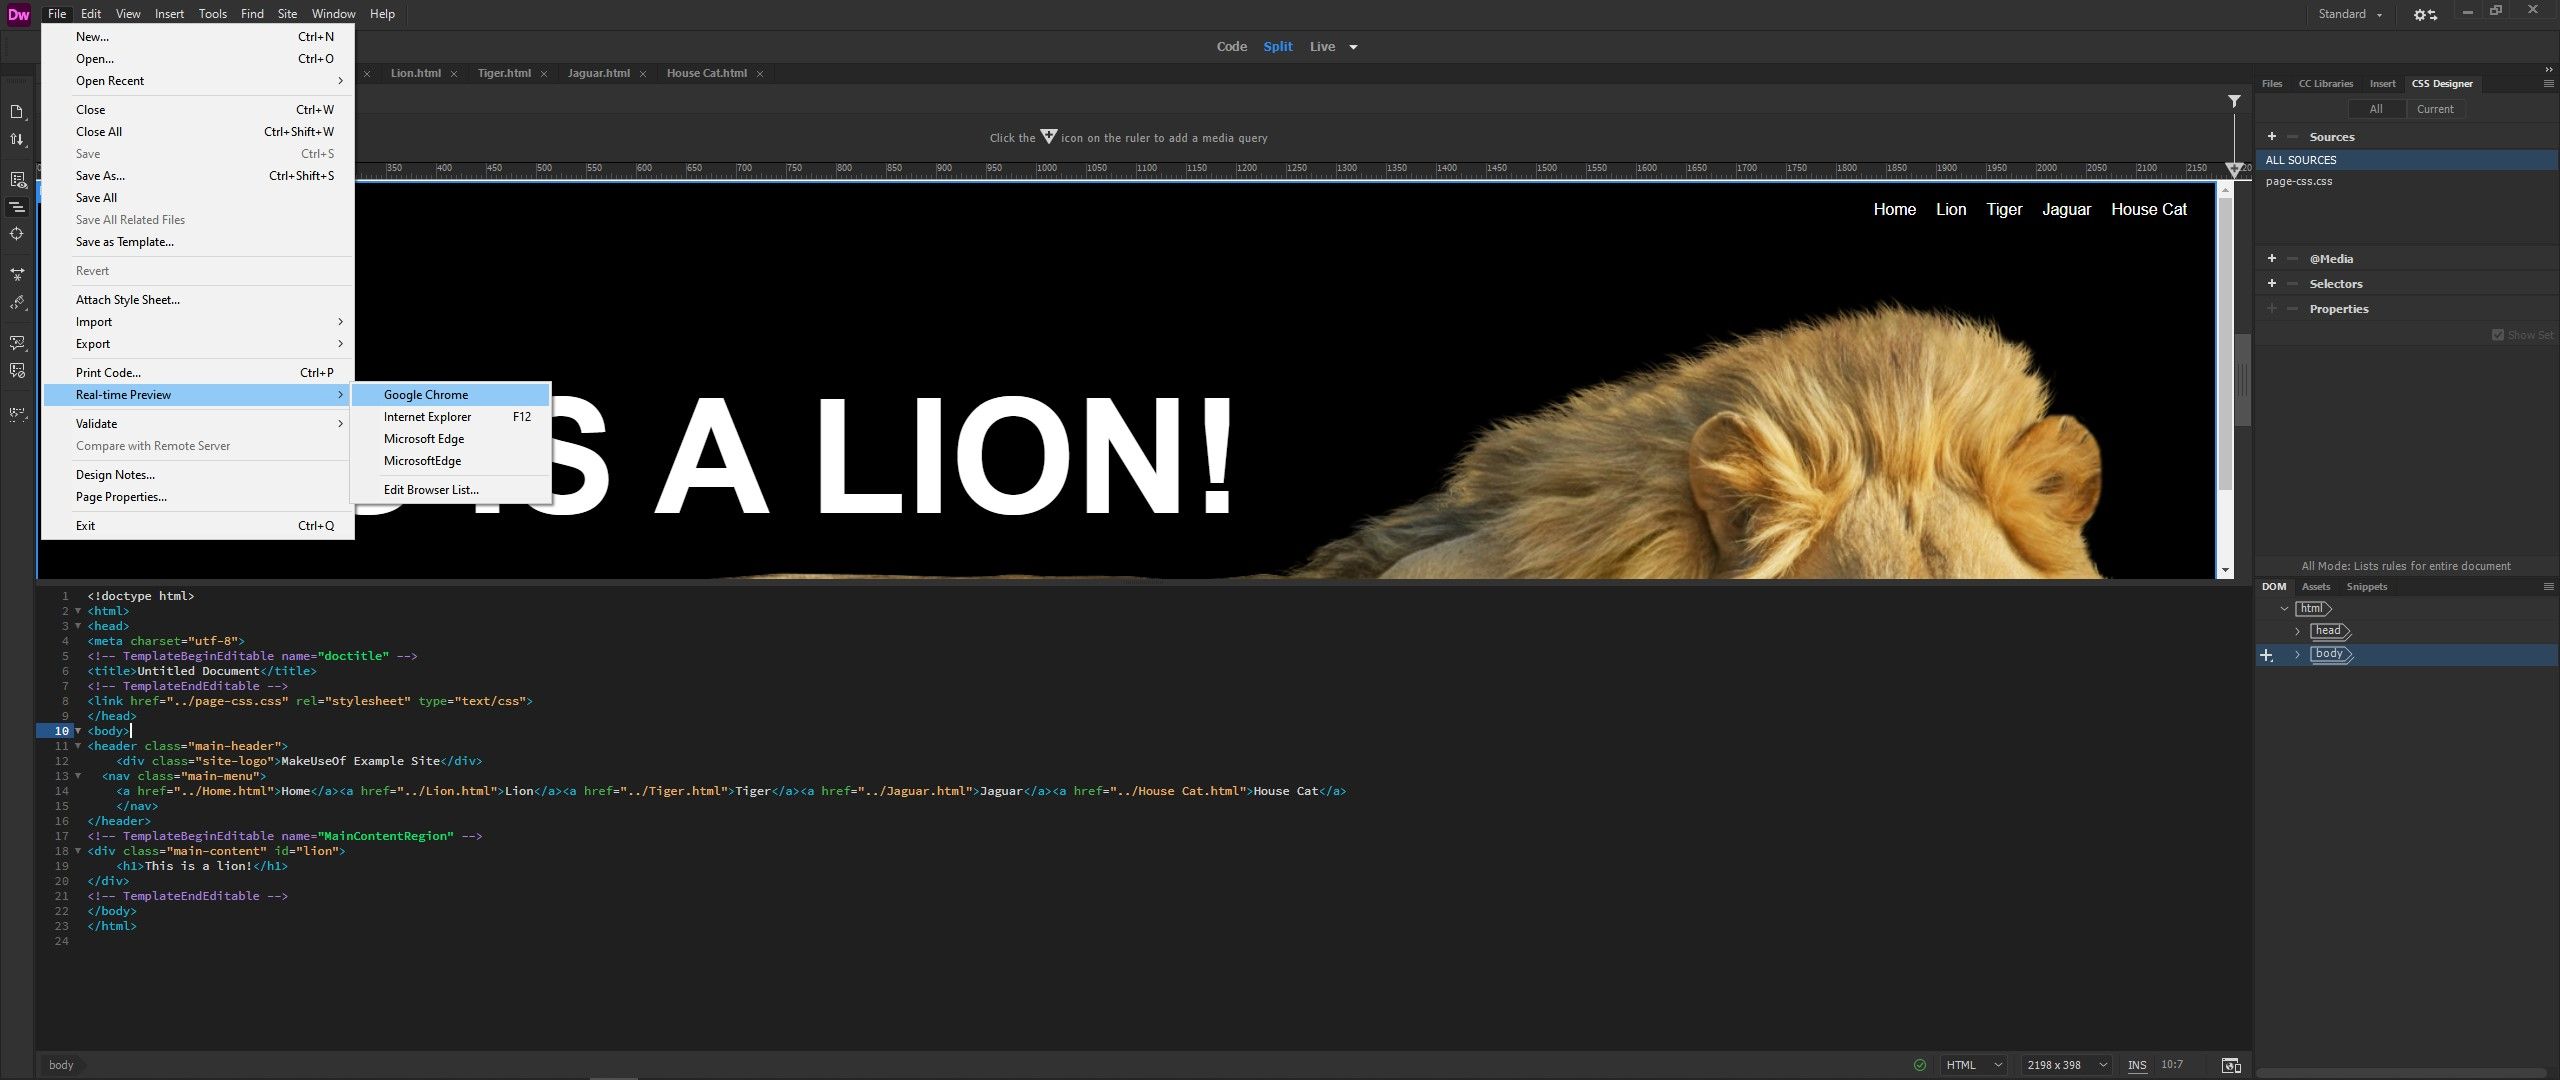Open the Dreamweaver preferences gear icon
This screenshot has height=1080, width=2560.
click(2421, 13)
